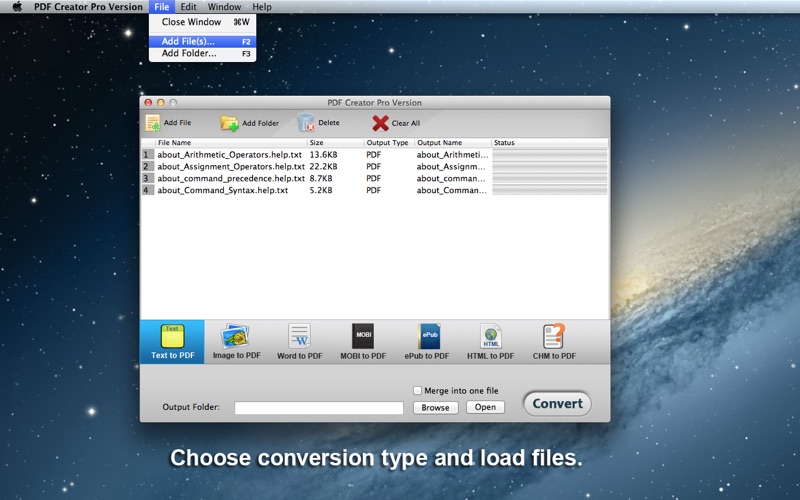Click the status progress bar of row 1
This screenshot has width=800, height=500.
[549, 155]
